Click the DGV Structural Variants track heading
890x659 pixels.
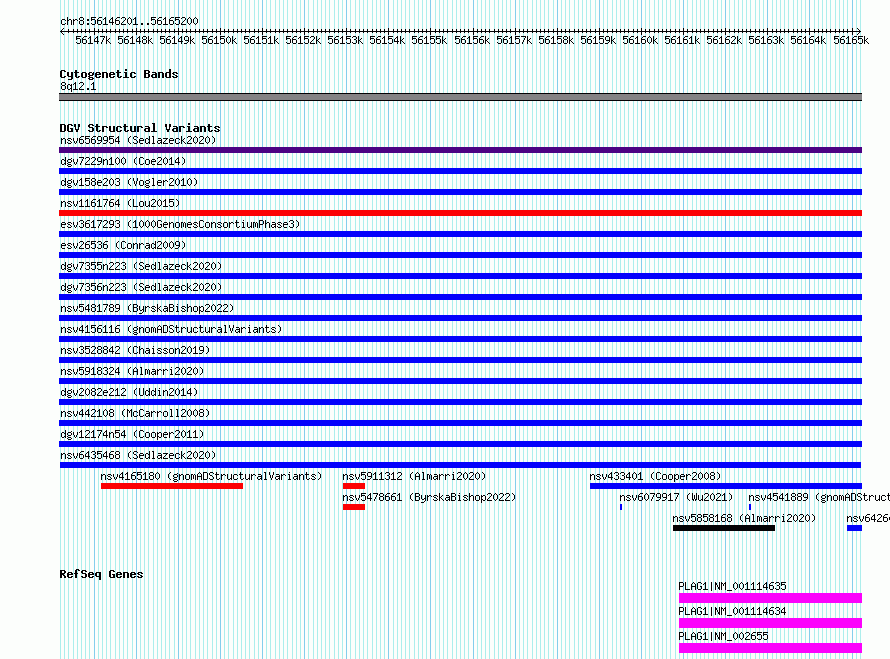(140, 128)
